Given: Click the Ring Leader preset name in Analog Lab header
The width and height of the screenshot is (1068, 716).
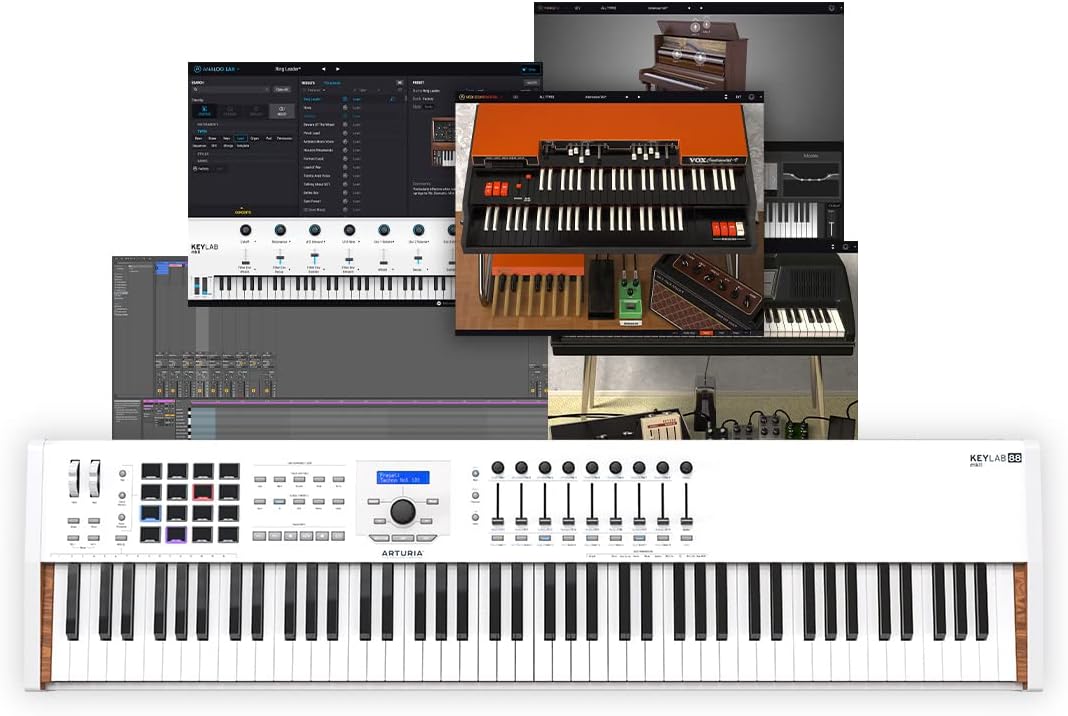Looking at the screenshot, I should (288, 69).
